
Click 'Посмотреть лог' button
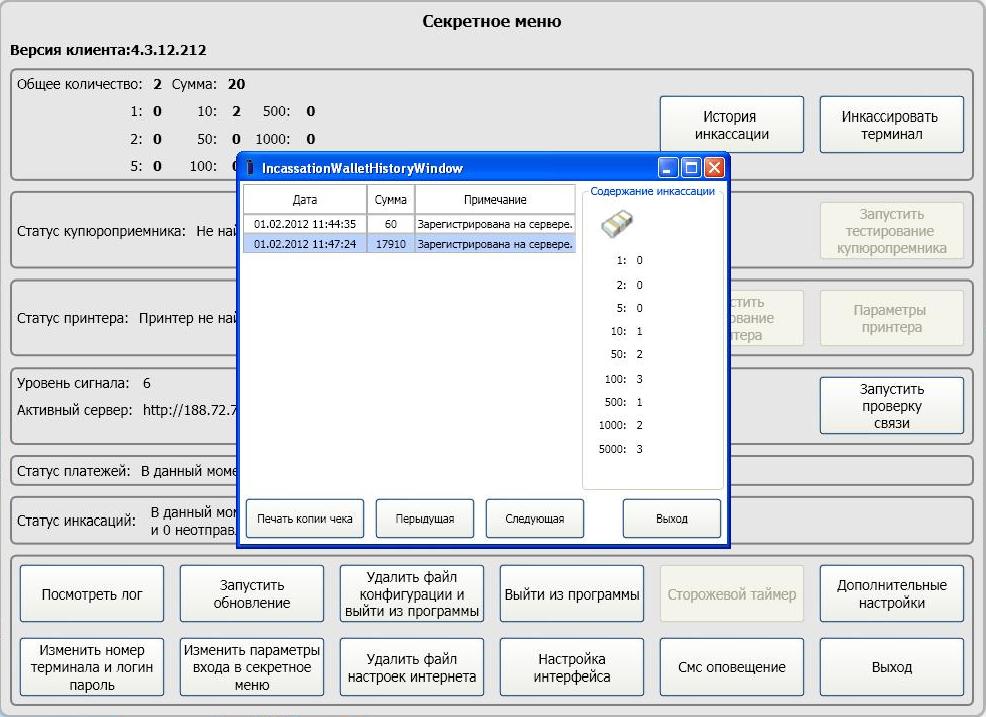[92, 594]
